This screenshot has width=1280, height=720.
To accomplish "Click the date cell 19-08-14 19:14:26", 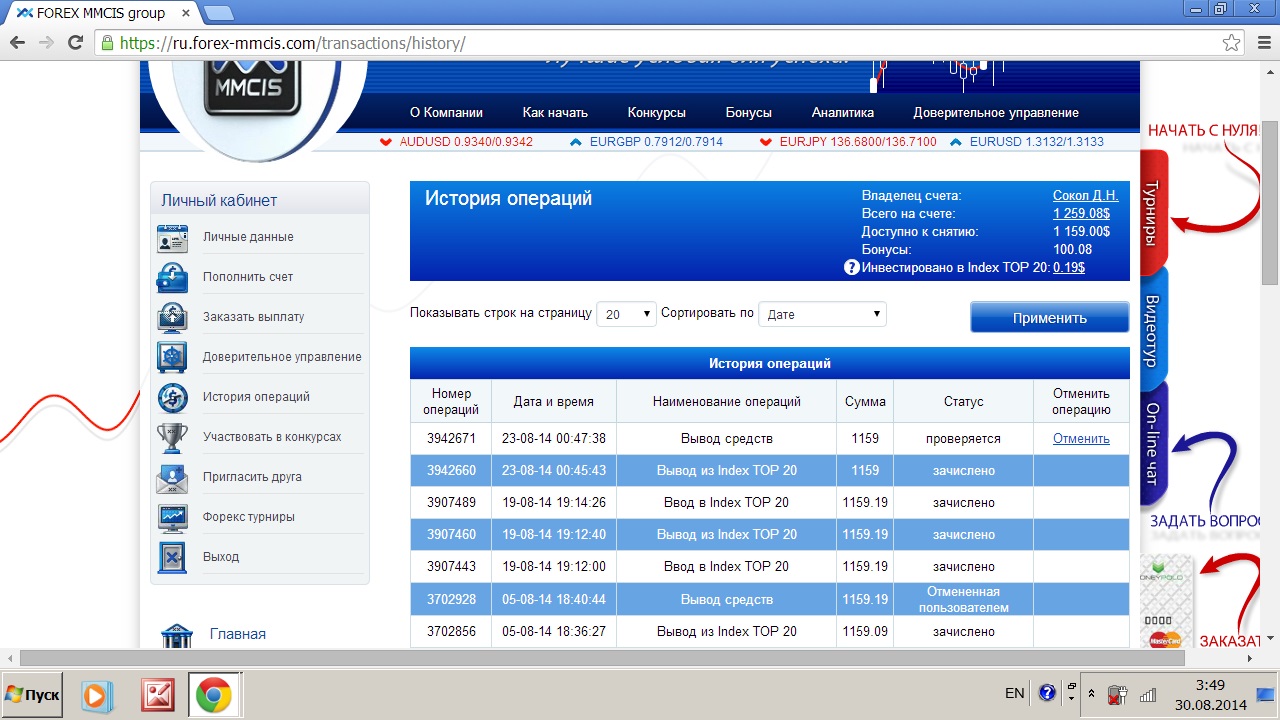I will coord(554,502).
